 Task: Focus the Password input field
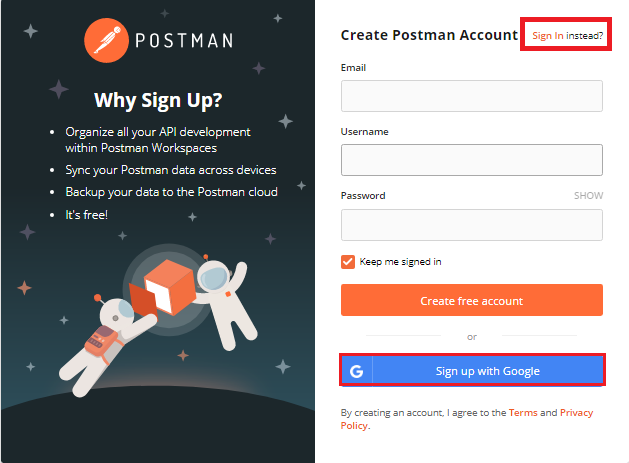click(x=472, y=225)
